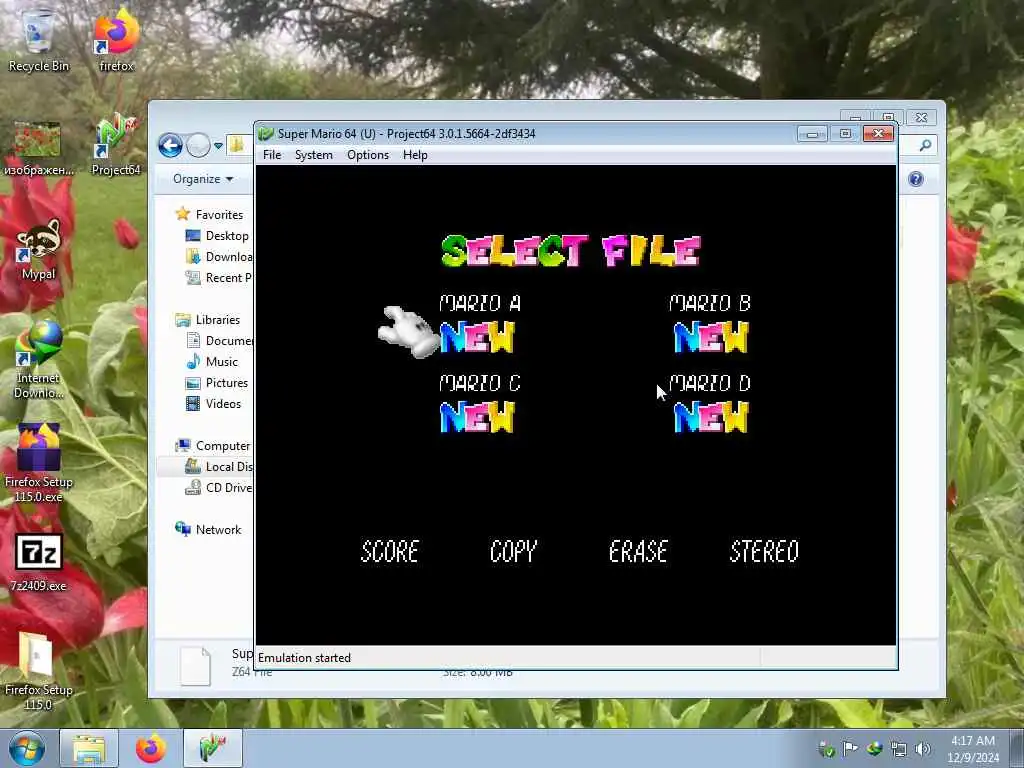Click the white glove cursor in game

409,332
